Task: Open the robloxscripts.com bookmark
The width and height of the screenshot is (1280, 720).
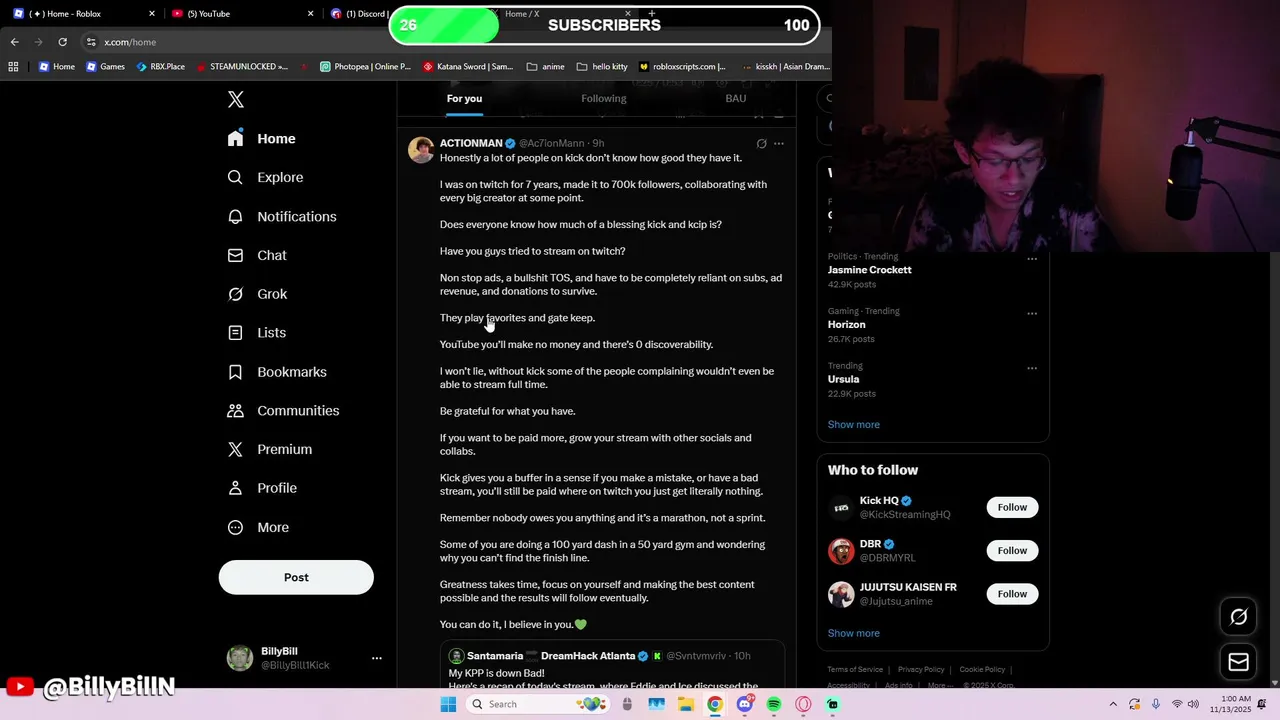Action: click(x=682, y=67)
